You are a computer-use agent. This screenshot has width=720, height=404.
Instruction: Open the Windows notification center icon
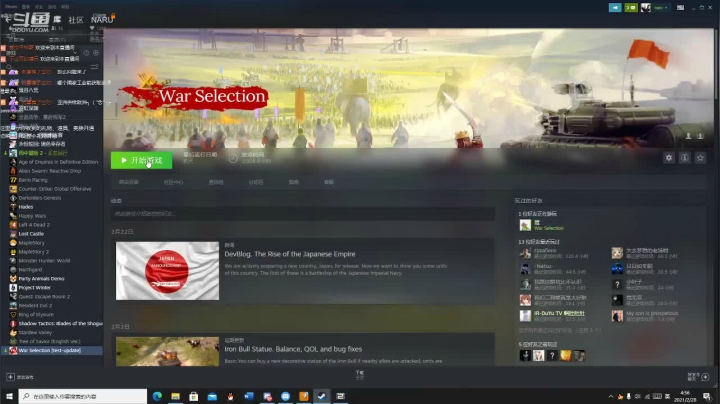[x=707, y=396]
